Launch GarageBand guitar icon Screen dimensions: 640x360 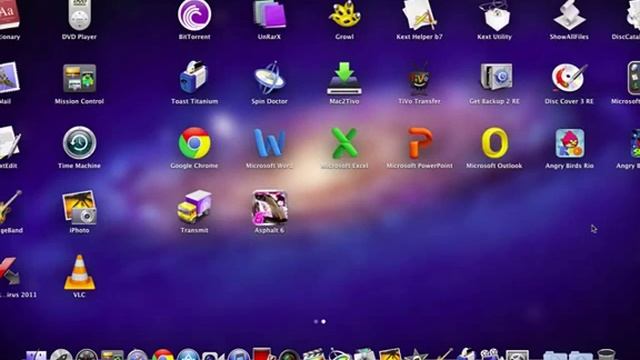(x=10, y=208)
